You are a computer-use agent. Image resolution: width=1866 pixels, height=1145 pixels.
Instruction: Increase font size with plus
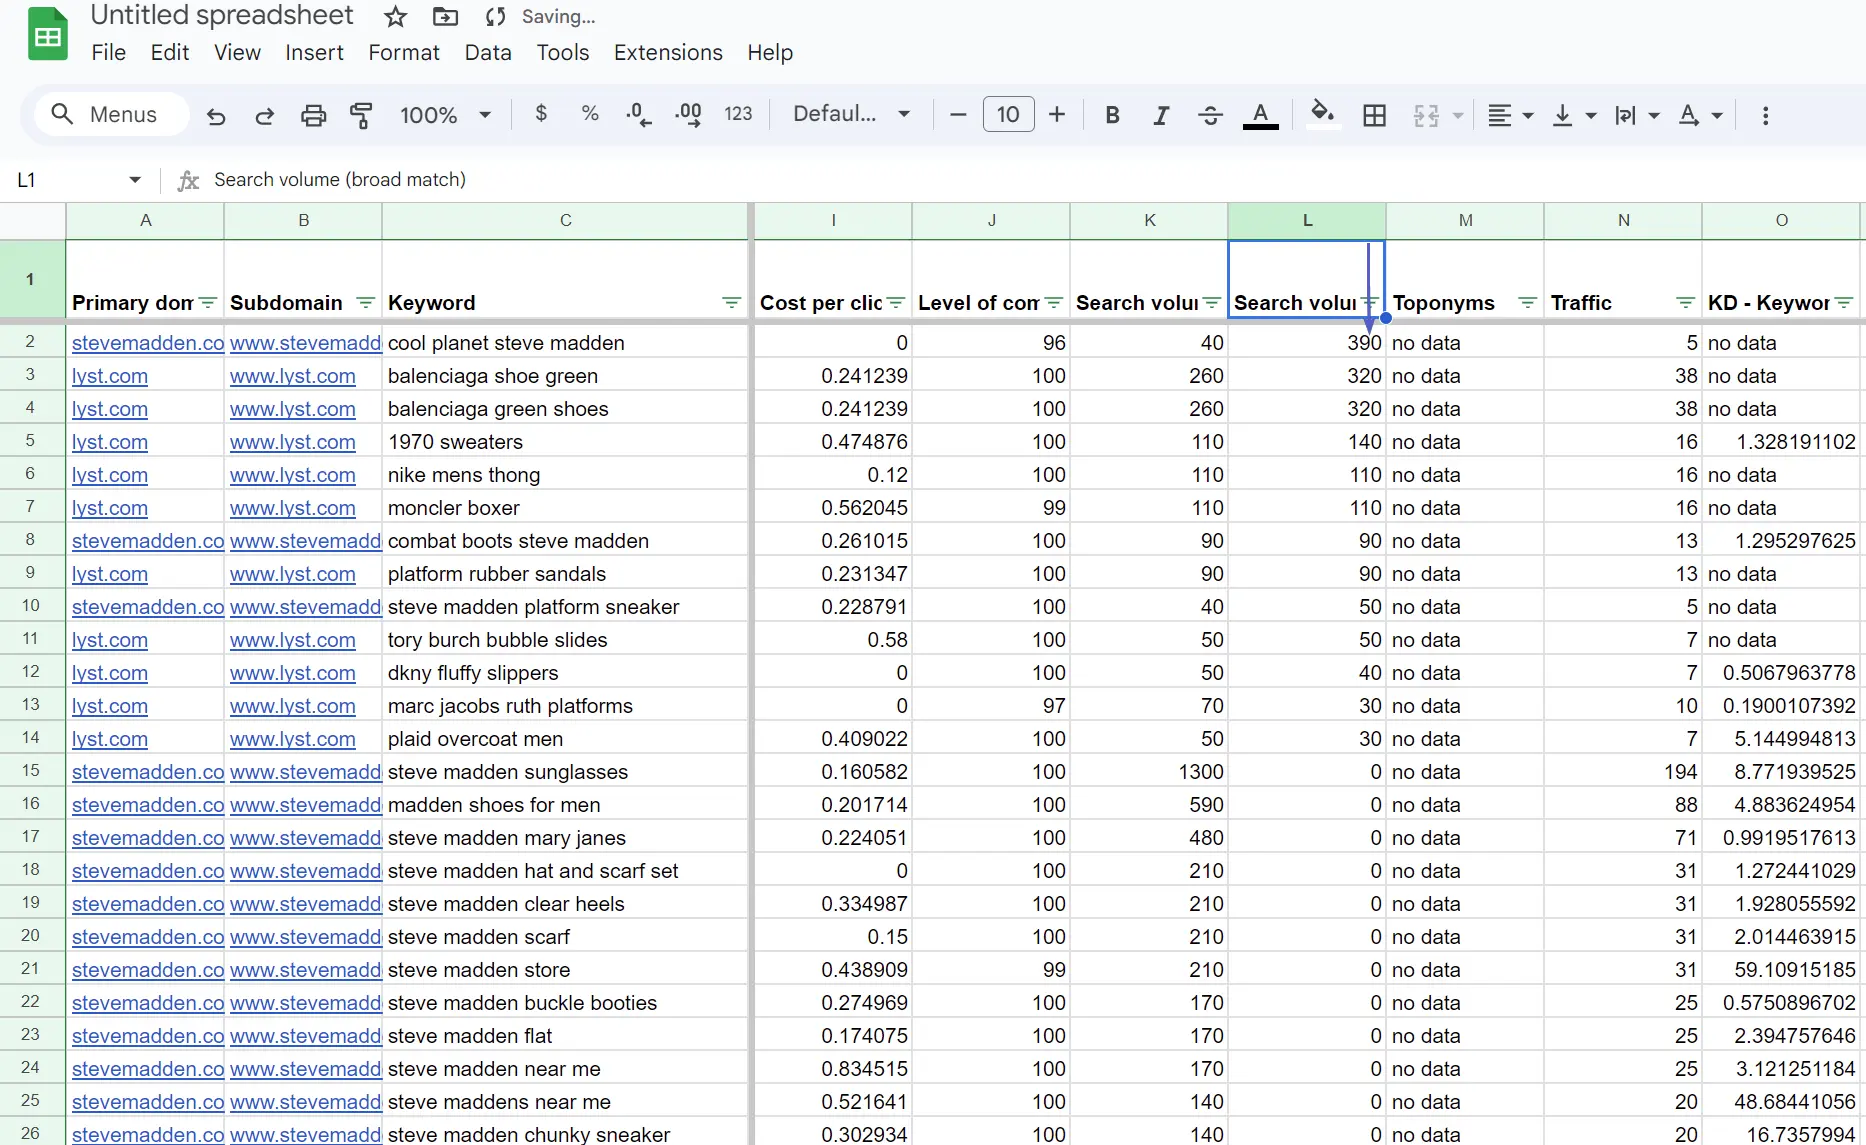point(1057,114)
